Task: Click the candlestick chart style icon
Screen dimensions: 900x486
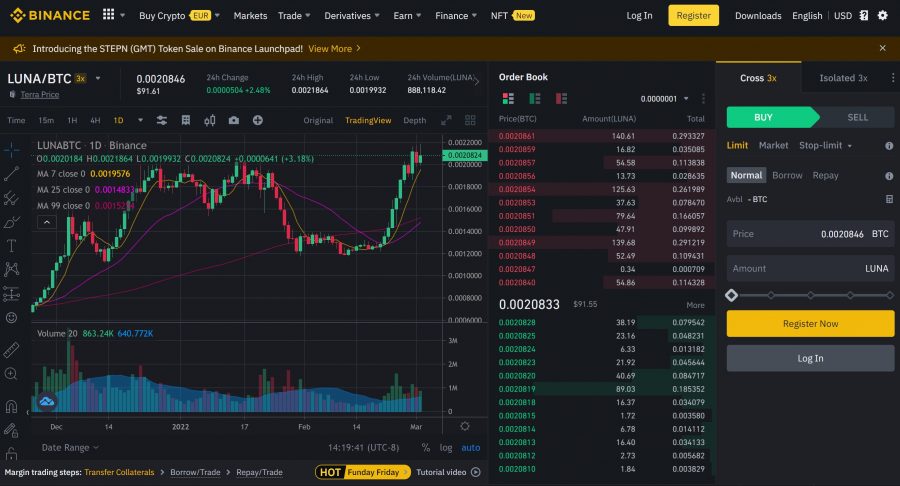Action: pyautogui.click(x=209, y=120)
